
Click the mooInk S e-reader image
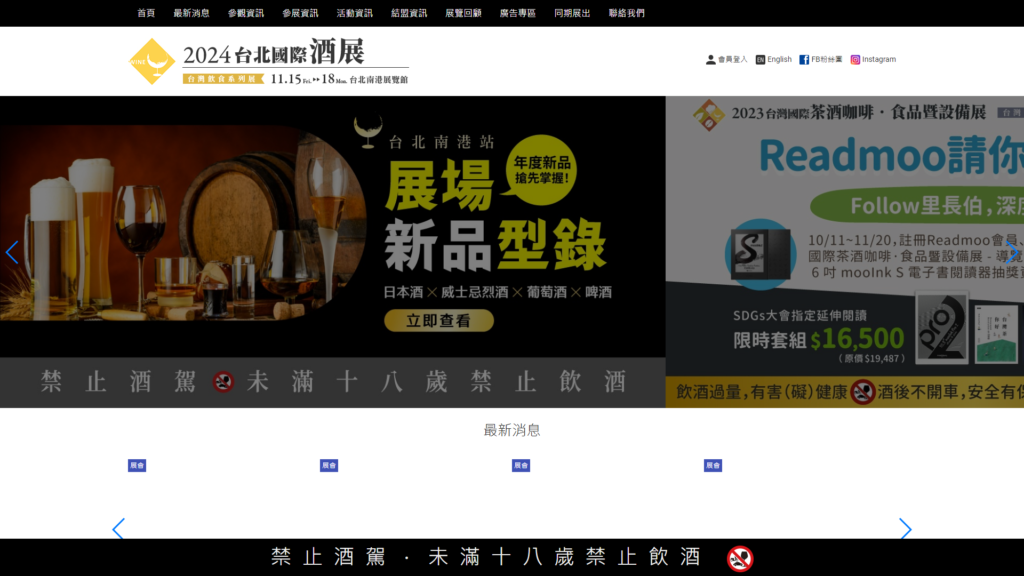pos(760,254)
